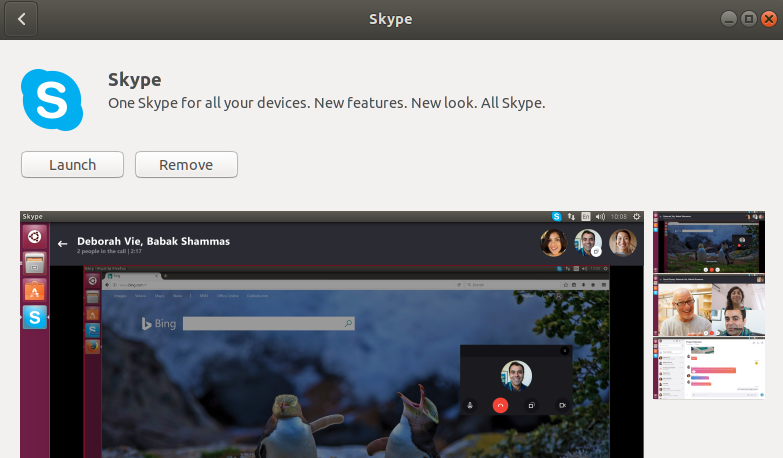The width and height of the screenshot is (783, 458).
Task: Click the "Skype" window title in the header bar
Action: pyautogui.click(x=391, y=19)
